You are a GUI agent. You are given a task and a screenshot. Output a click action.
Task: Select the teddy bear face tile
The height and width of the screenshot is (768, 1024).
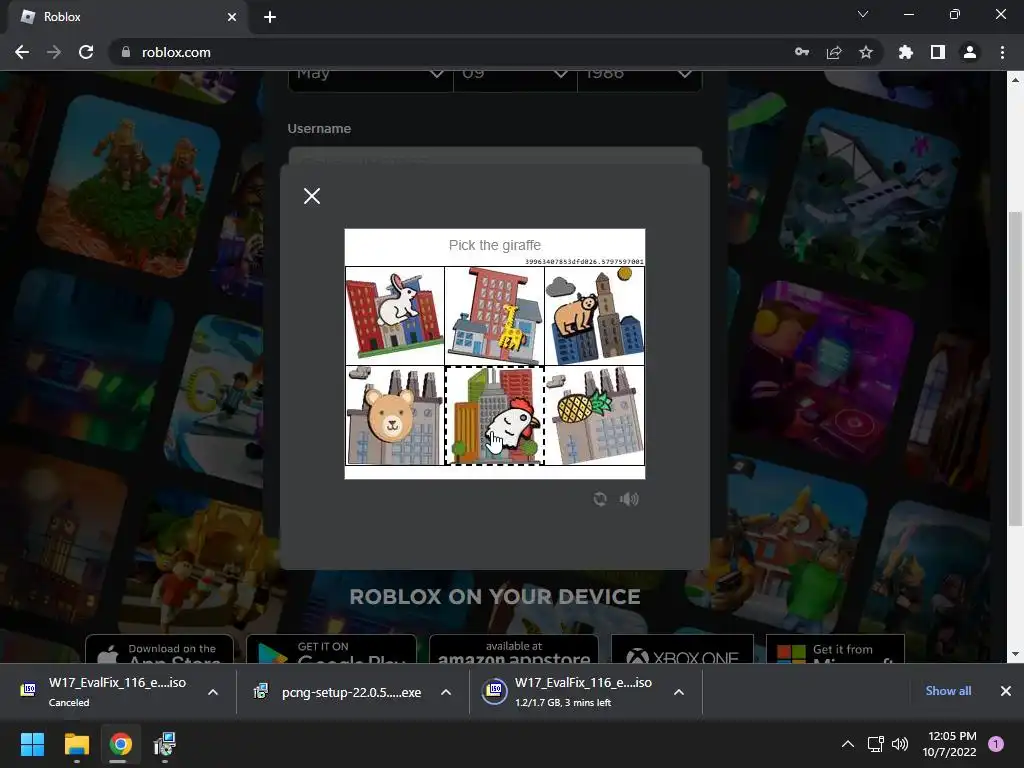pos(394,415)
